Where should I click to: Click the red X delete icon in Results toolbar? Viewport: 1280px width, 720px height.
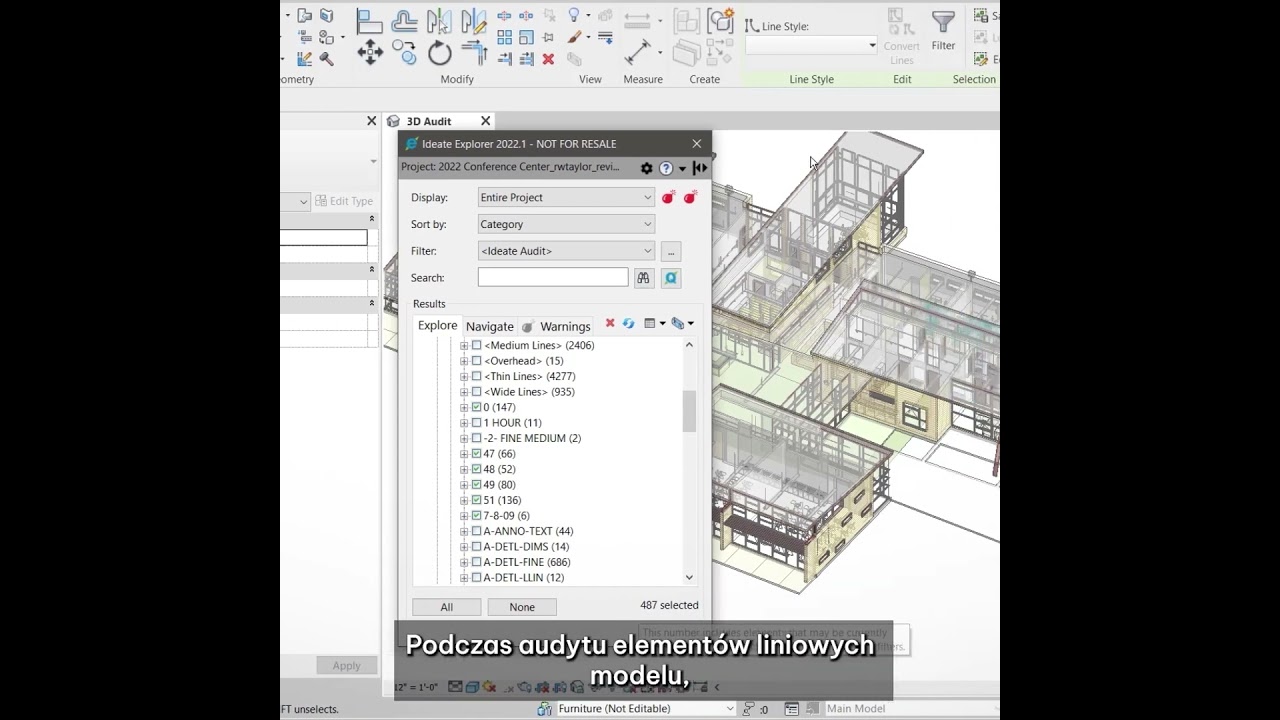610,324
